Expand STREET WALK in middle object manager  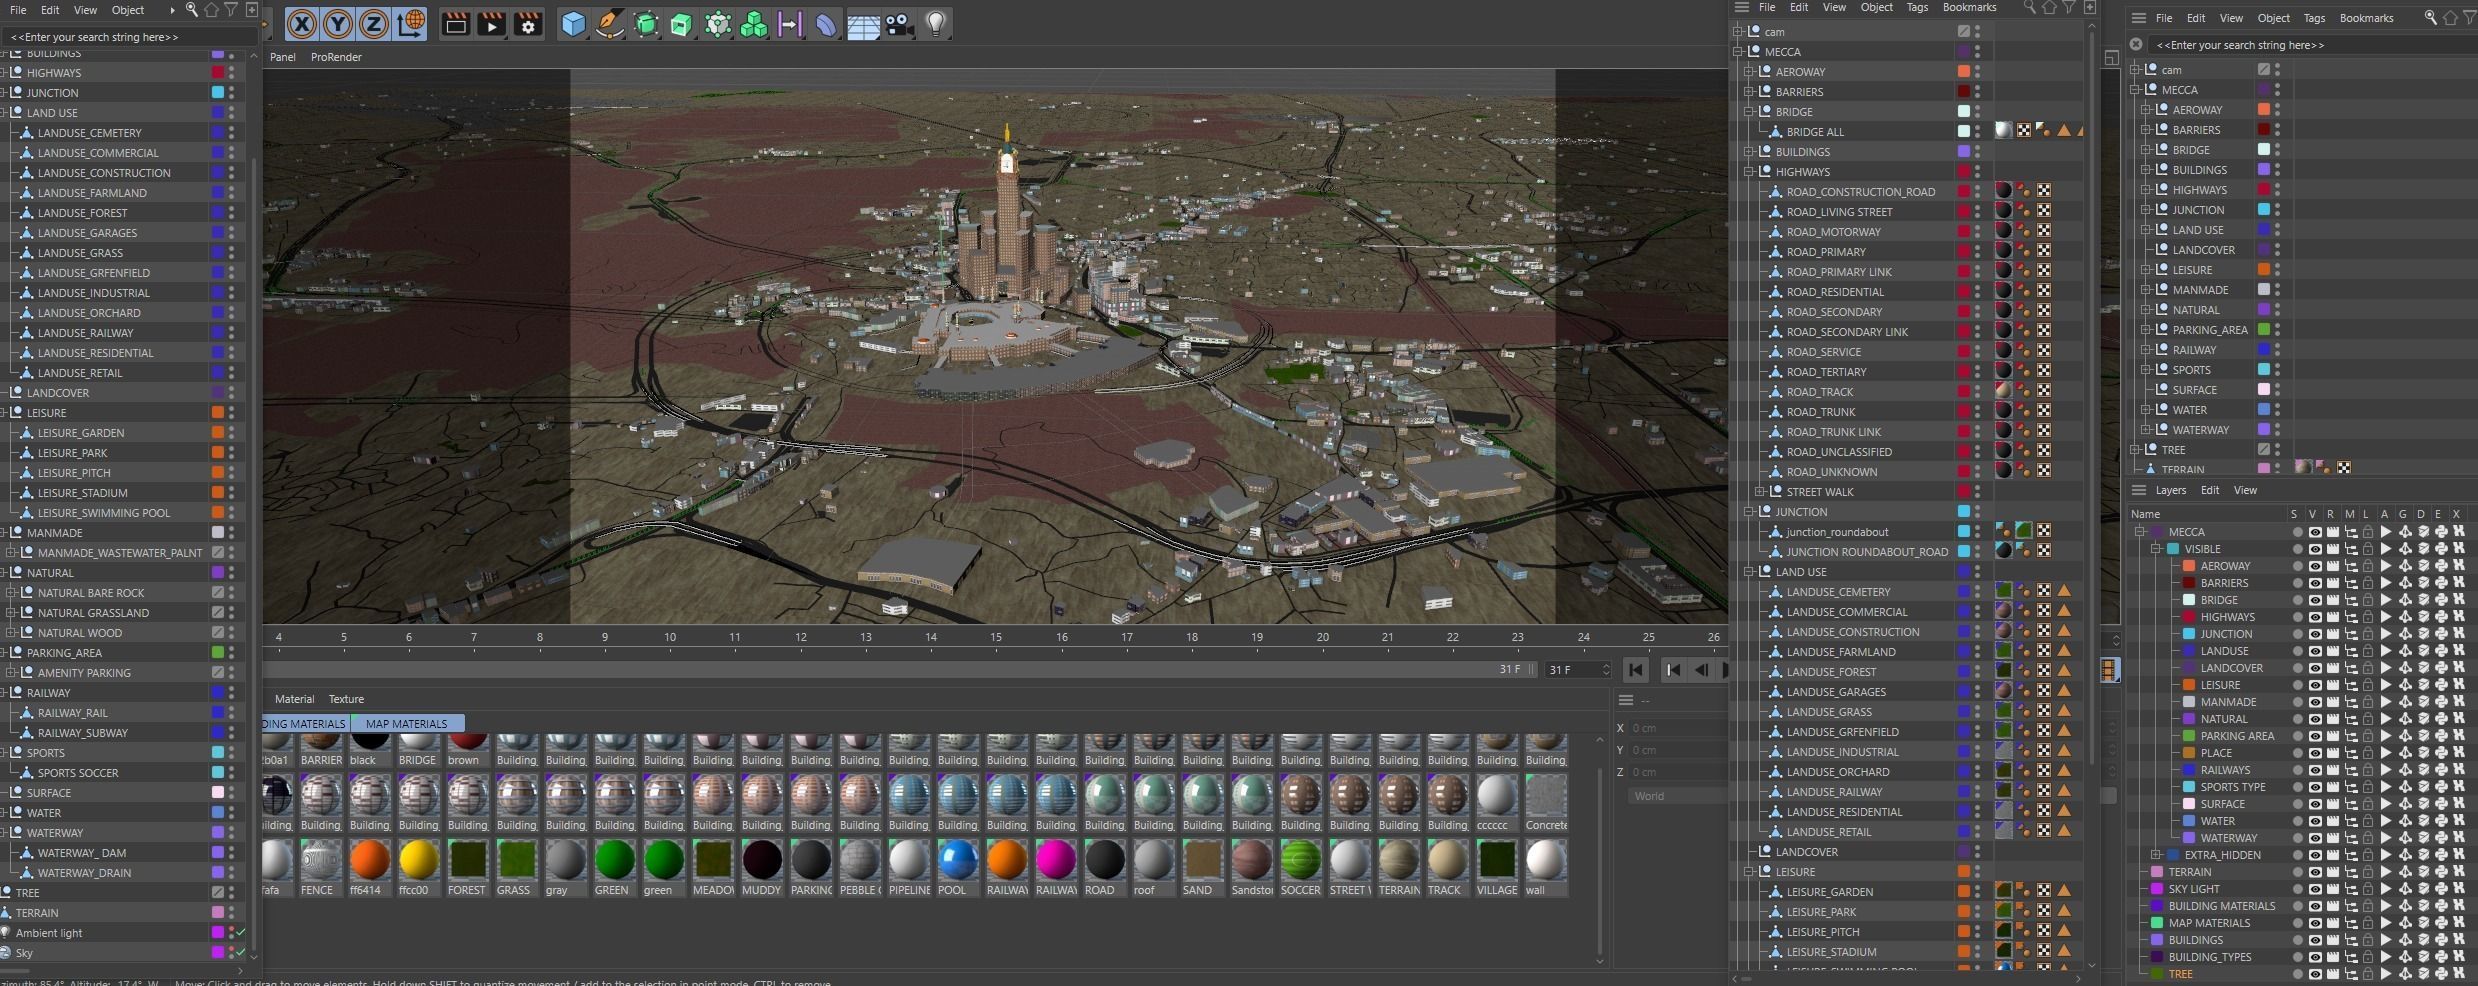tap(1759, 491)
